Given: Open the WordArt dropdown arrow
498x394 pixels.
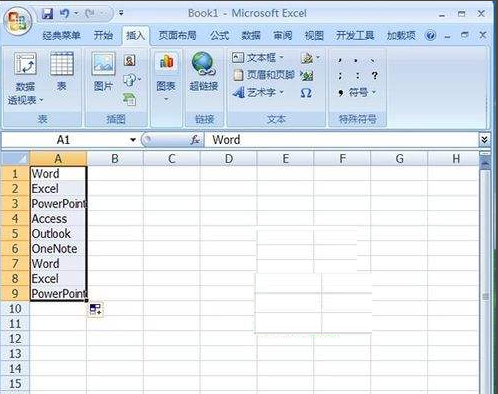Looking at the screenshot, I should coord(281,92).
